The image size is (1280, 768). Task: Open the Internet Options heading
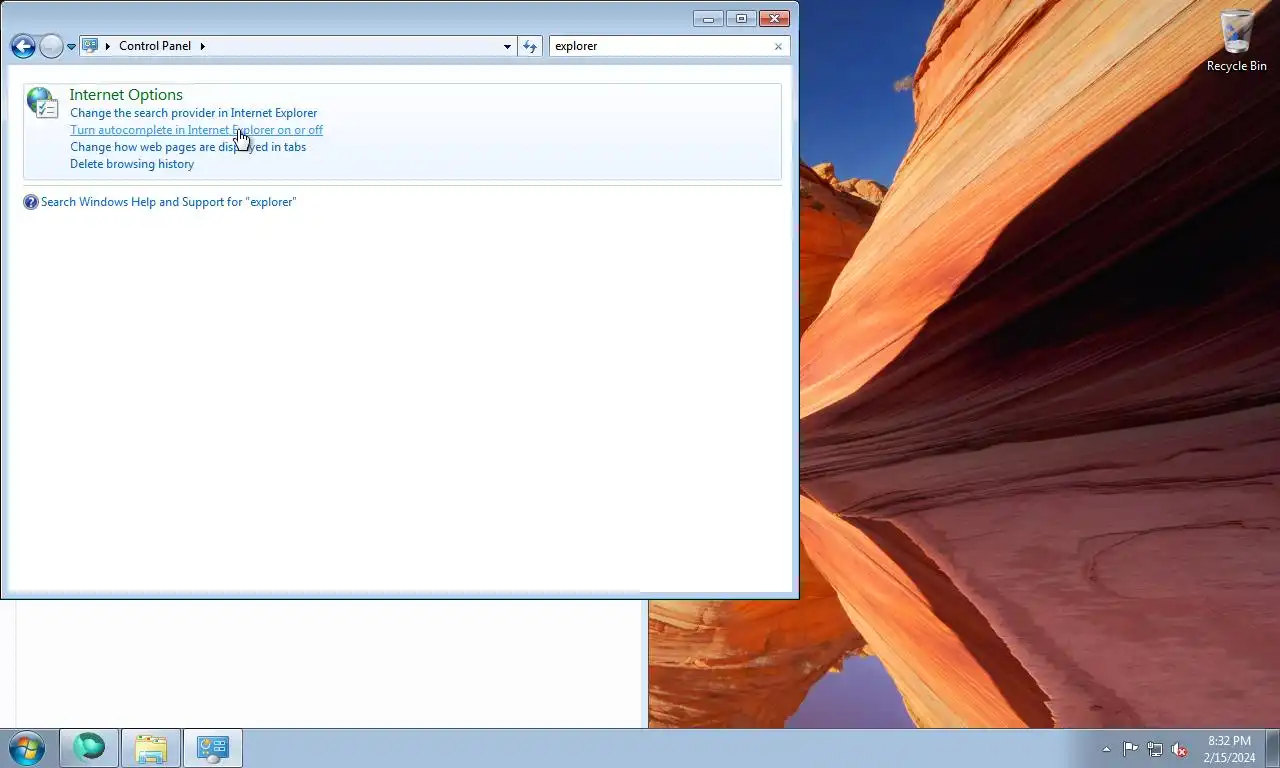coord(126,94)
